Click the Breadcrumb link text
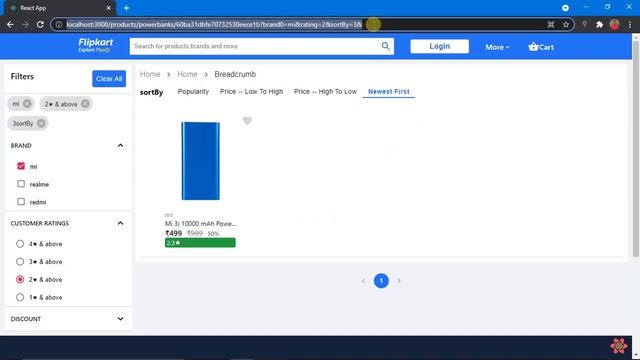 (x=235, y=74)
